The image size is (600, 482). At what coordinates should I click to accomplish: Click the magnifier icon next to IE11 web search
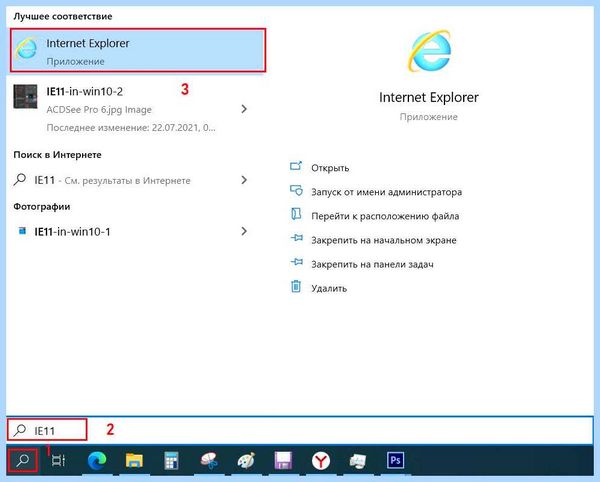coord(20,179)
